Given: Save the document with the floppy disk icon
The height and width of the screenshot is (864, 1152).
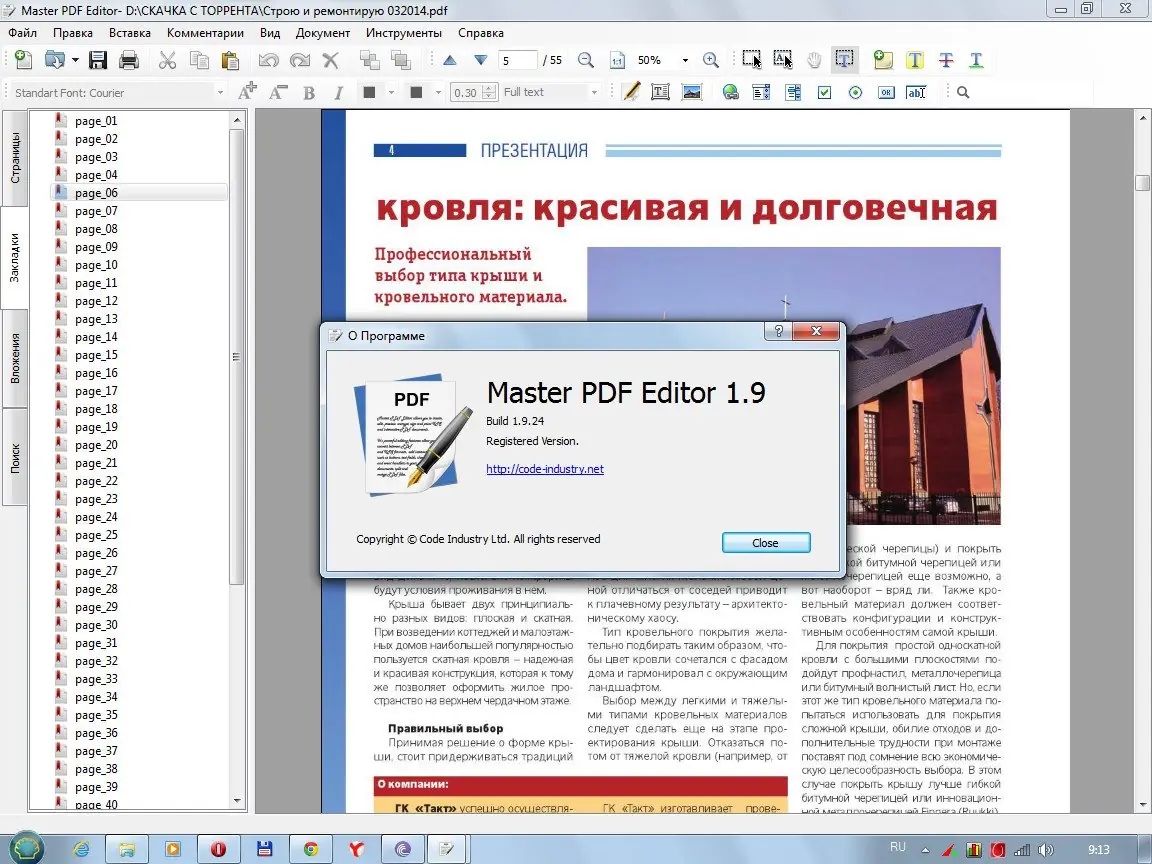Looking at the screenshot, I should point(98,60).
